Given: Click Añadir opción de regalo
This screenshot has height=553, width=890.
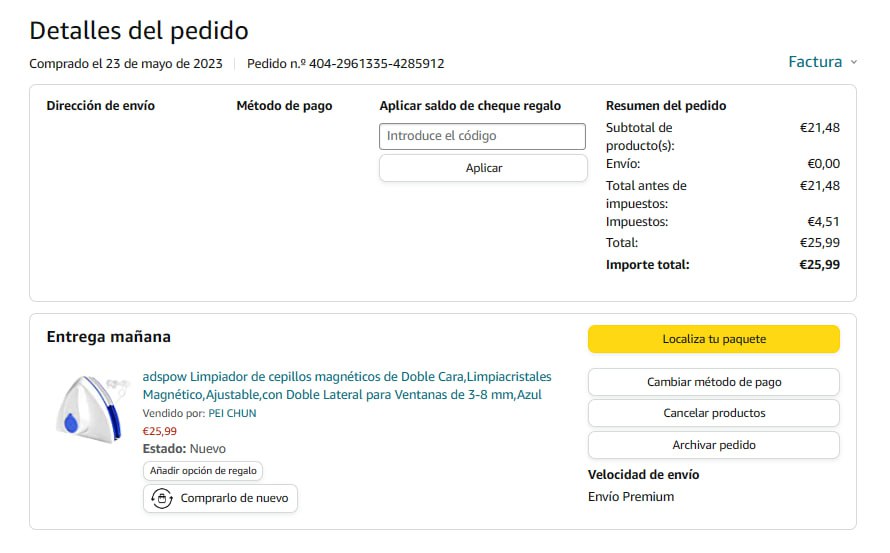Looking at the screenshot, I should [203, 470].
